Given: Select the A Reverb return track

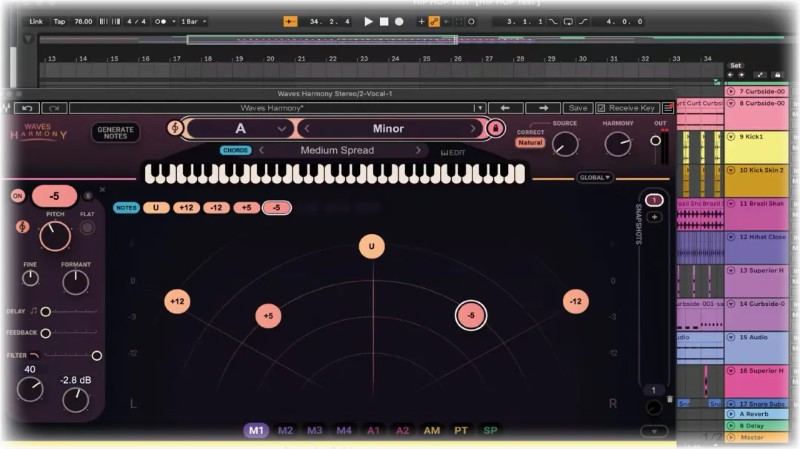Looking at the screenshot, I should [x=757, y=414].
